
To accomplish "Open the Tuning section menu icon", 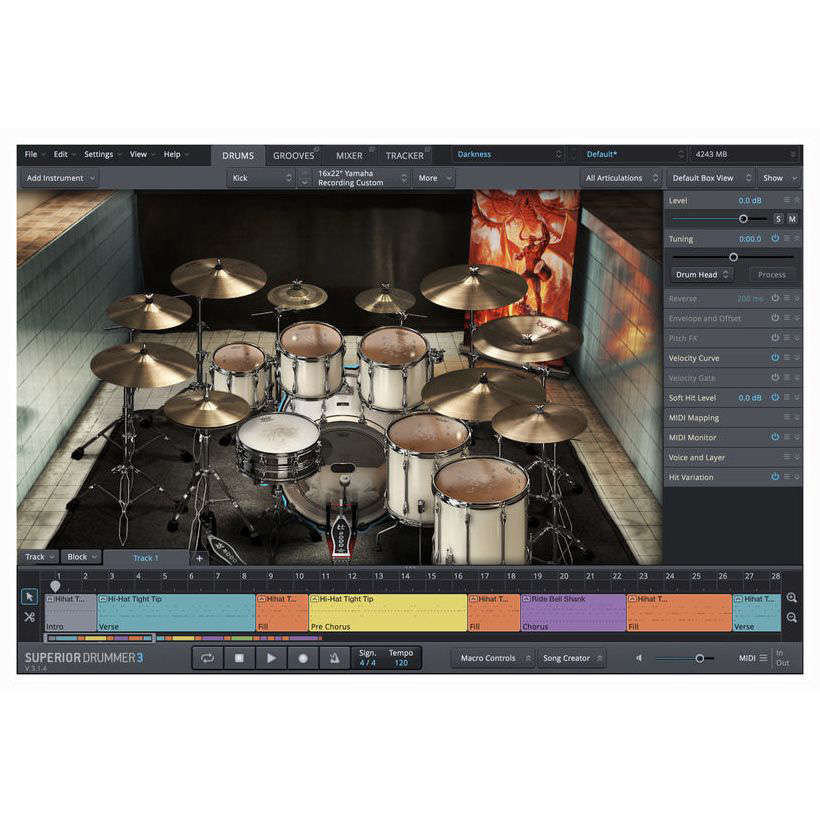I will 787,238.
